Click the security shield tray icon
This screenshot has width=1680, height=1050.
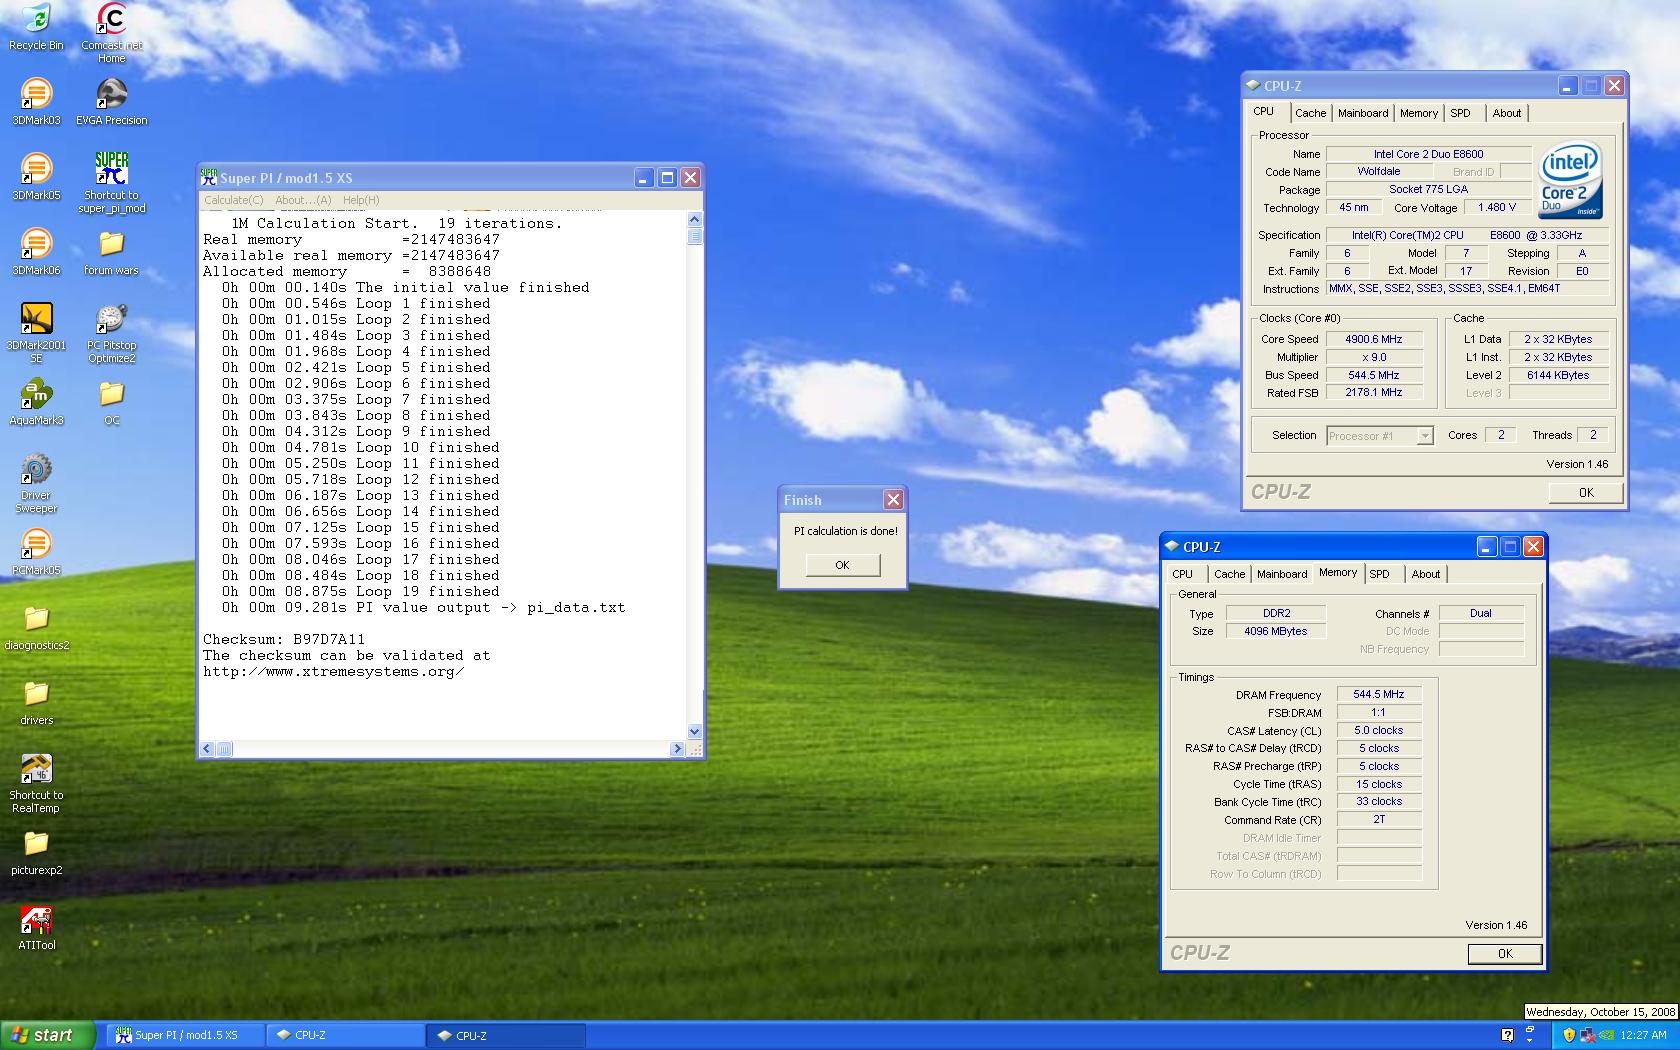point(1568,1035)
